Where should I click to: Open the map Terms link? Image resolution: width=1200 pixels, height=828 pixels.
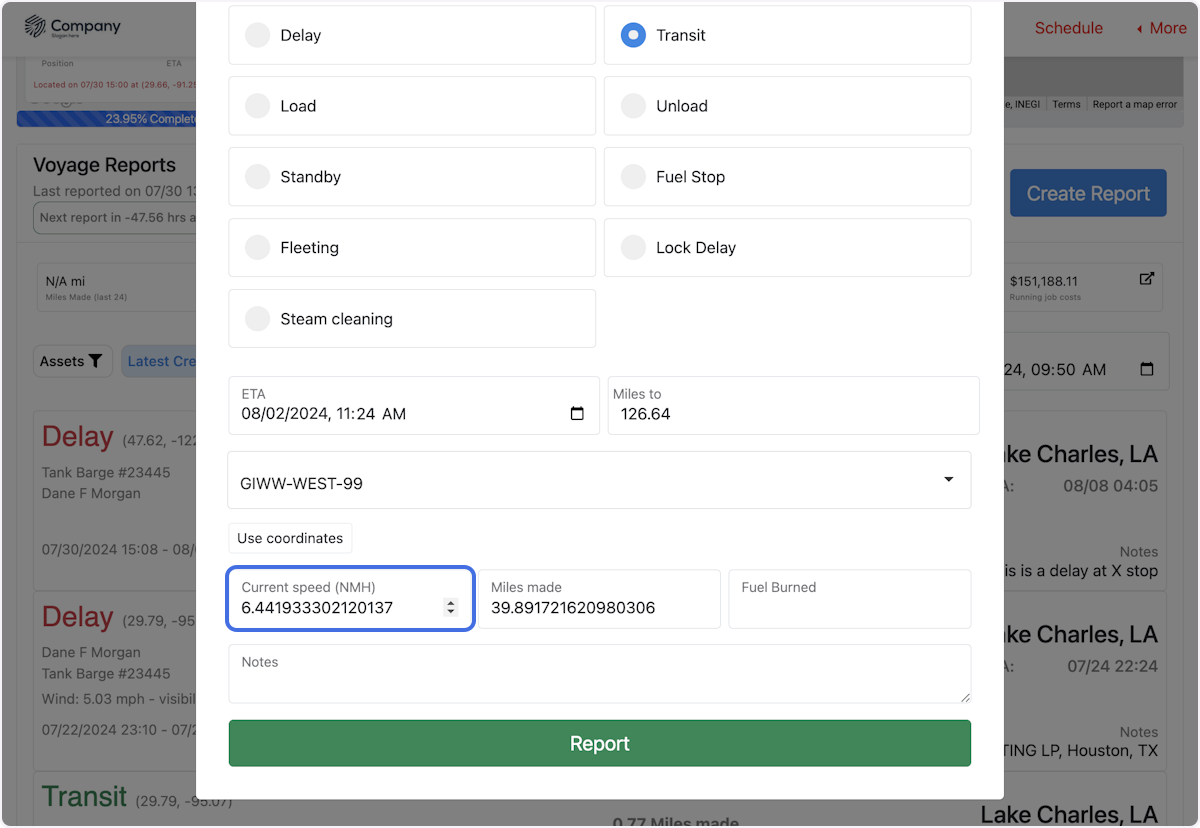[x=1066, y=103]
